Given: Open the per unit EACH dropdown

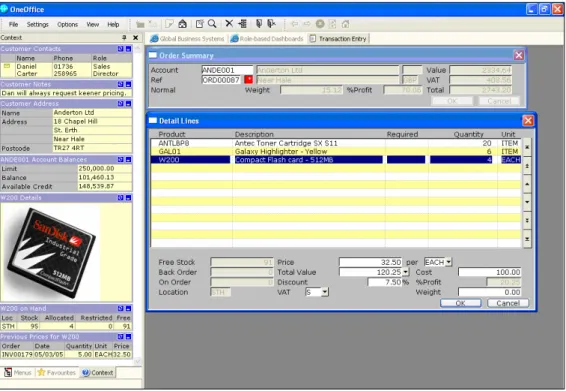Looking at the screenshot, I should [448, 262].
